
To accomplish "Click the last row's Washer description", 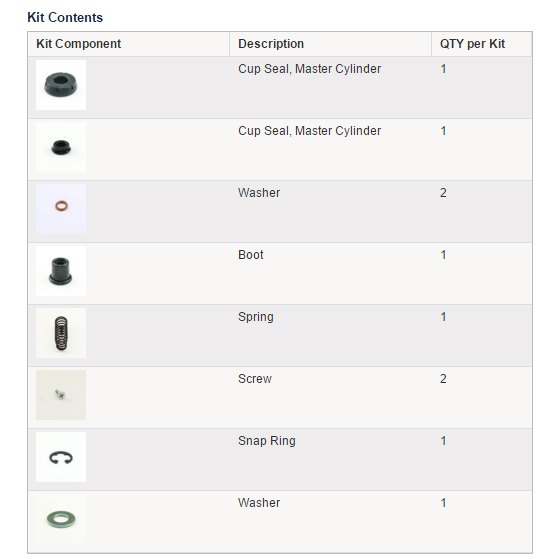I will coord(259,503).
